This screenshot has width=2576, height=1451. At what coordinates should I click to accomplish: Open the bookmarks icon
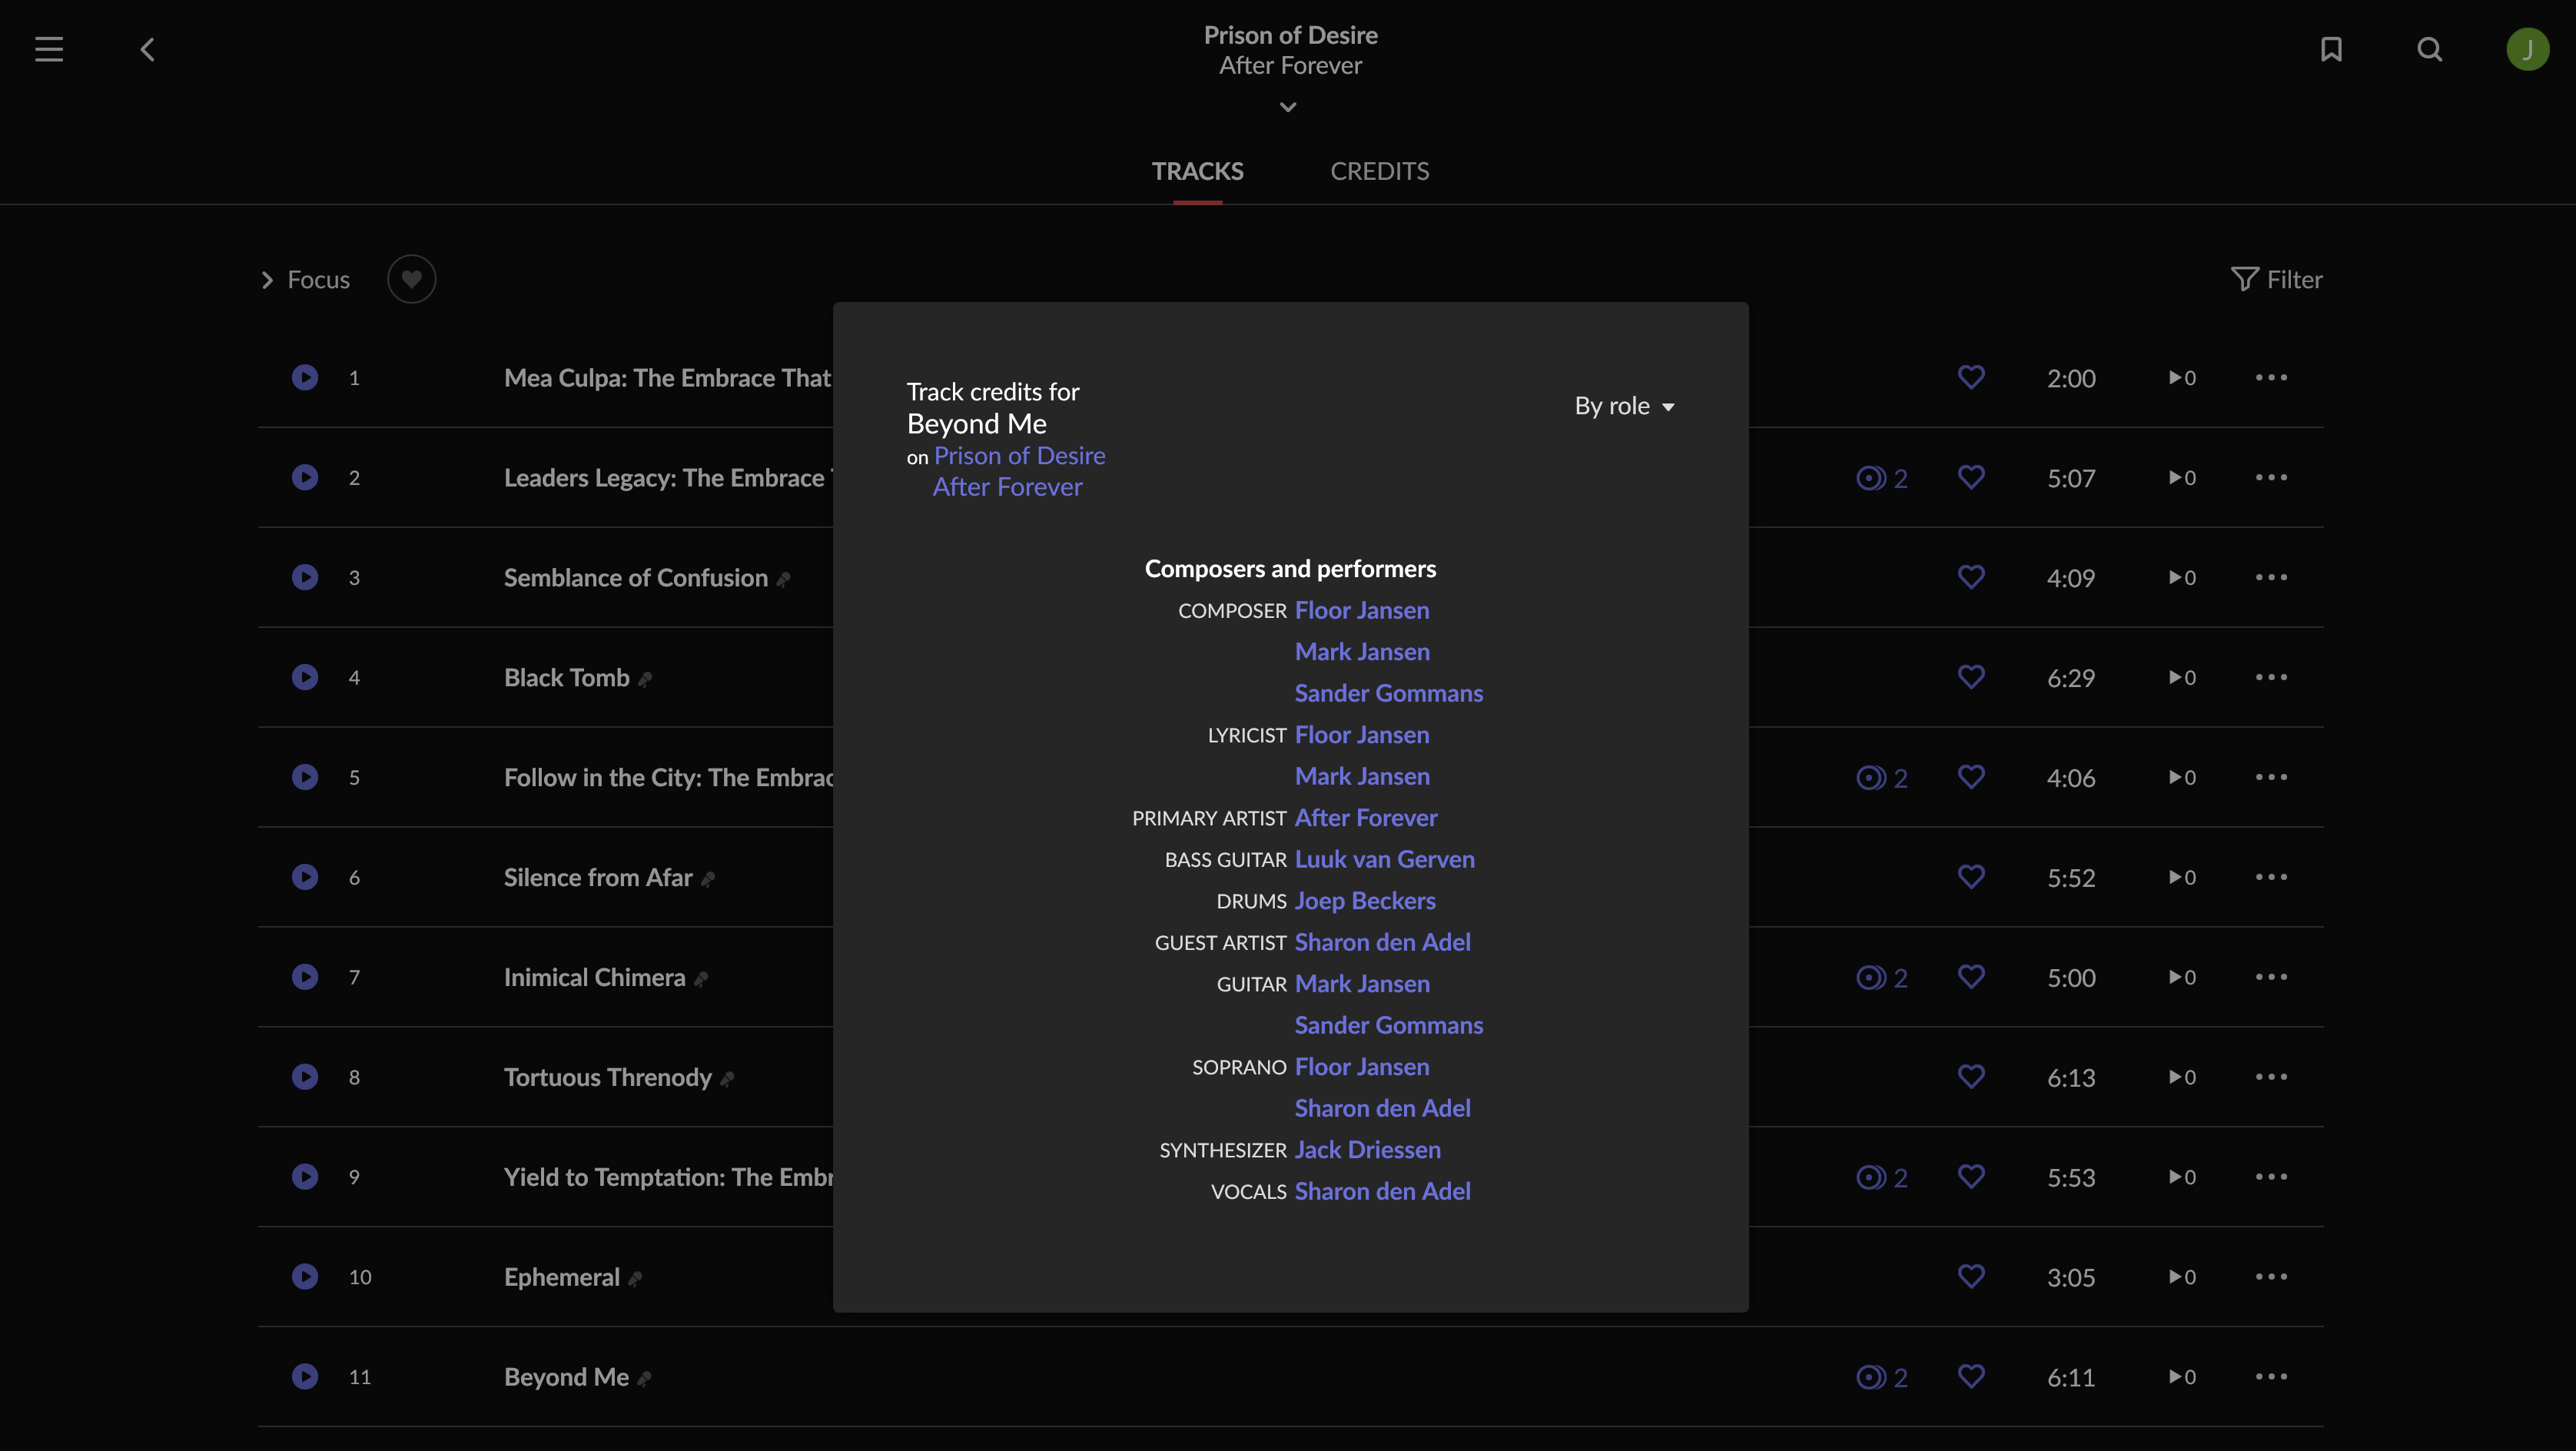[2331, 49]
